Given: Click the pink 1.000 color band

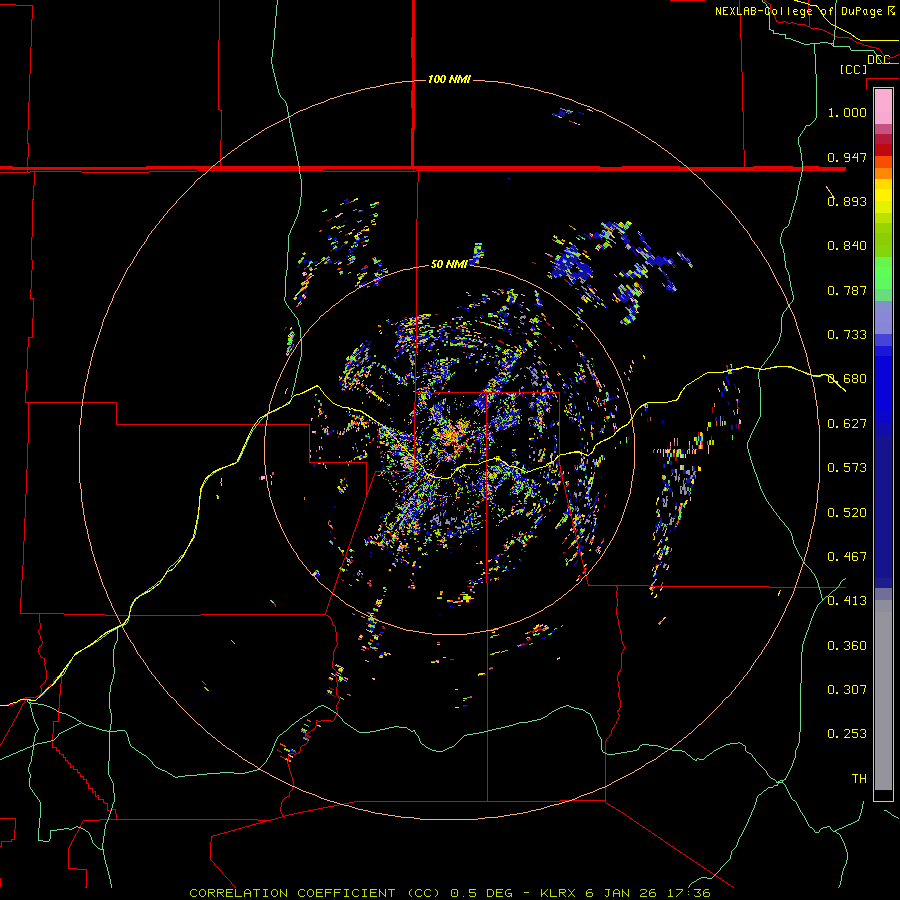Looking at the screenshot, I should point(883,107).
